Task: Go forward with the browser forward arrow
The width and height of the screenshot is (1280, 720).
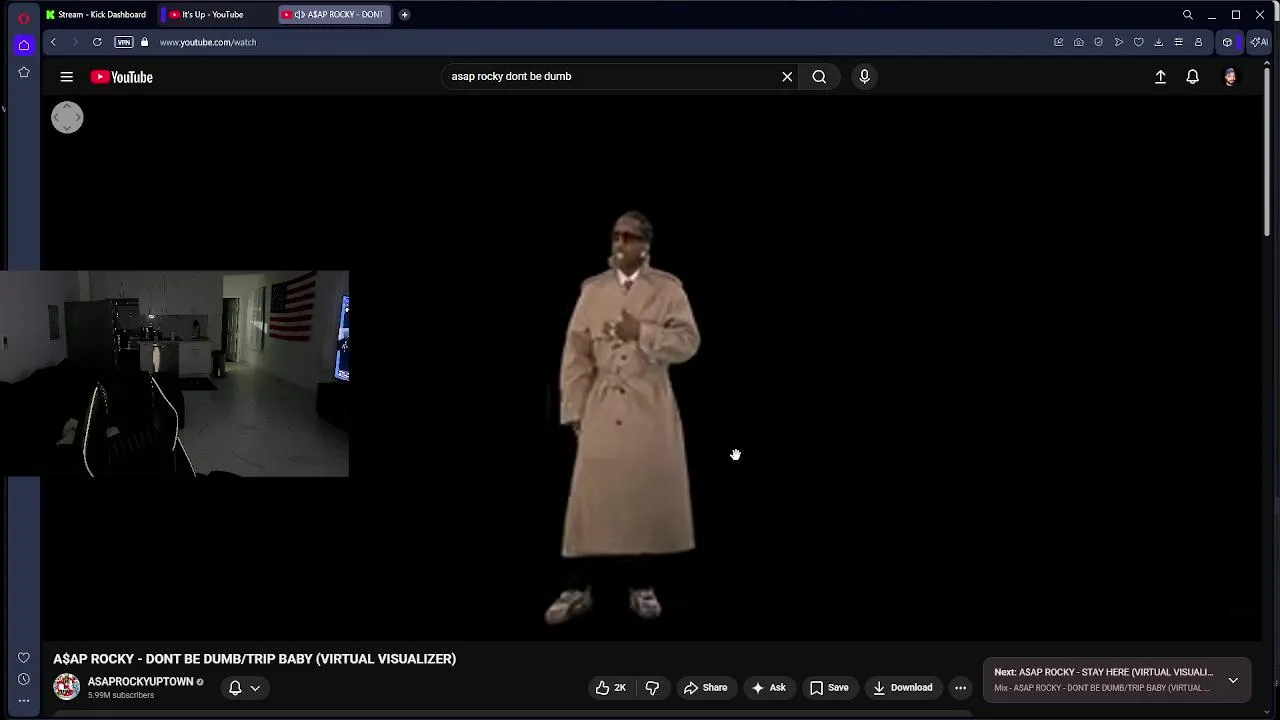Action: [74, 42]
